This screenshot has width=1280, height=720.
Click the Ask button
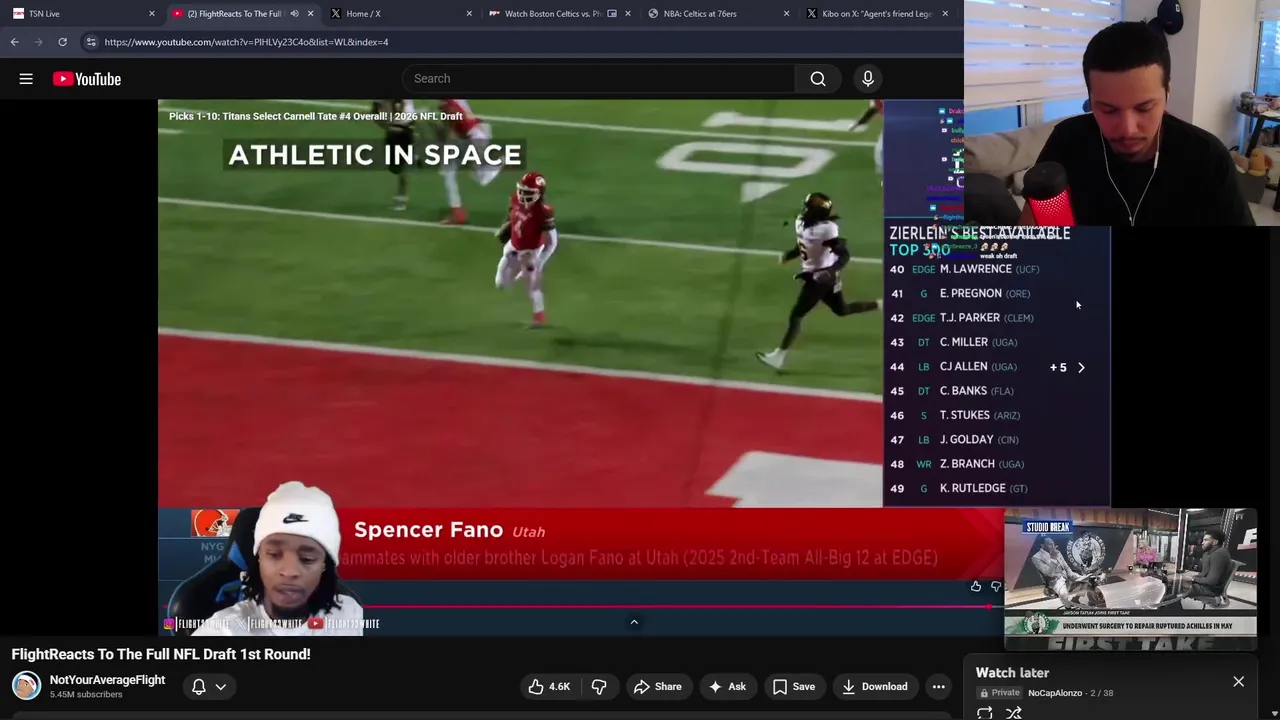point(727,687)
